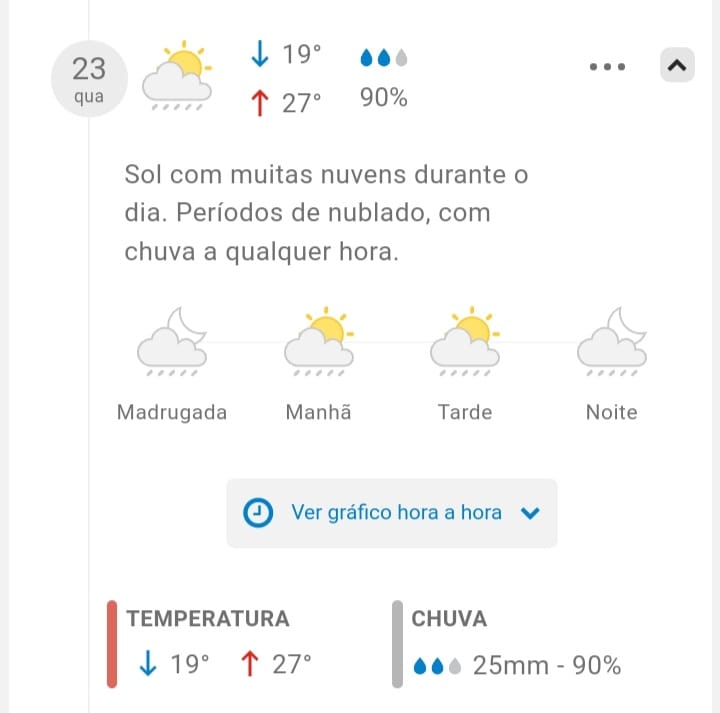The height and width of the screenshot is (713, 720).
Task: Open Ver gráfico hora a hora
Action: pos(396,513)
